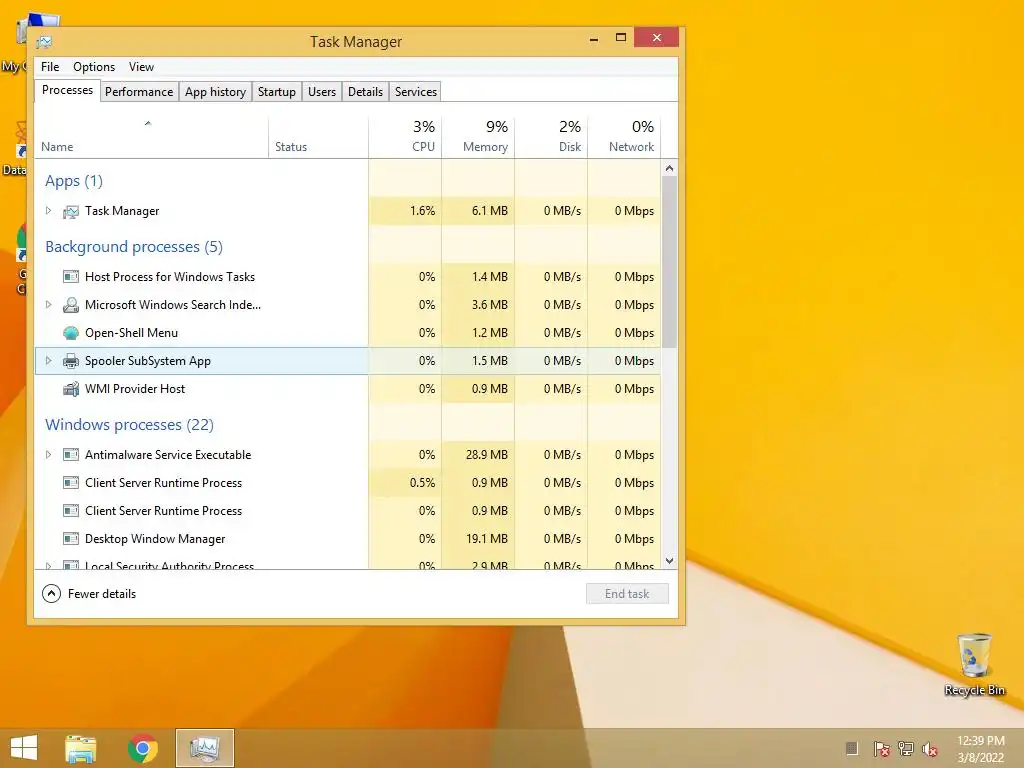Screen dimensions: 1024x768
Task: Click the End task button
Action: 627,594
